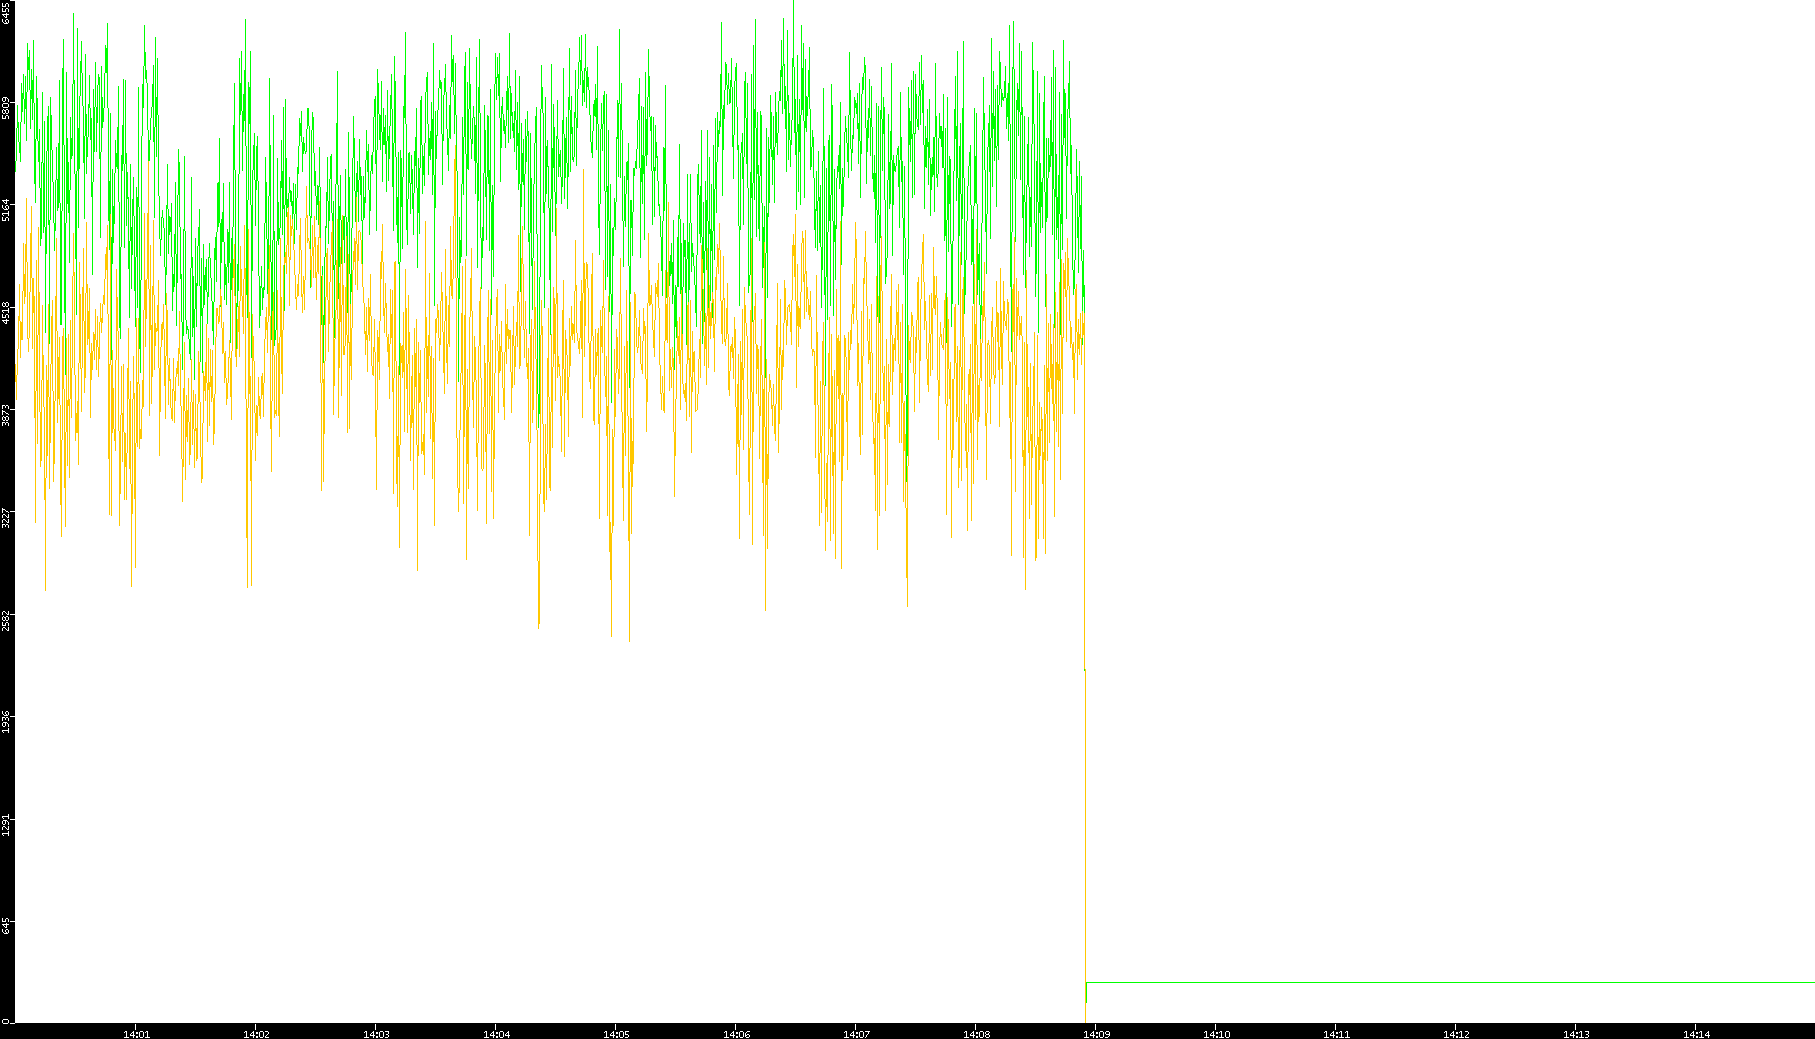Choose the 14:08 time axis label
1815x1039 pixels.
pos(976,1033)
